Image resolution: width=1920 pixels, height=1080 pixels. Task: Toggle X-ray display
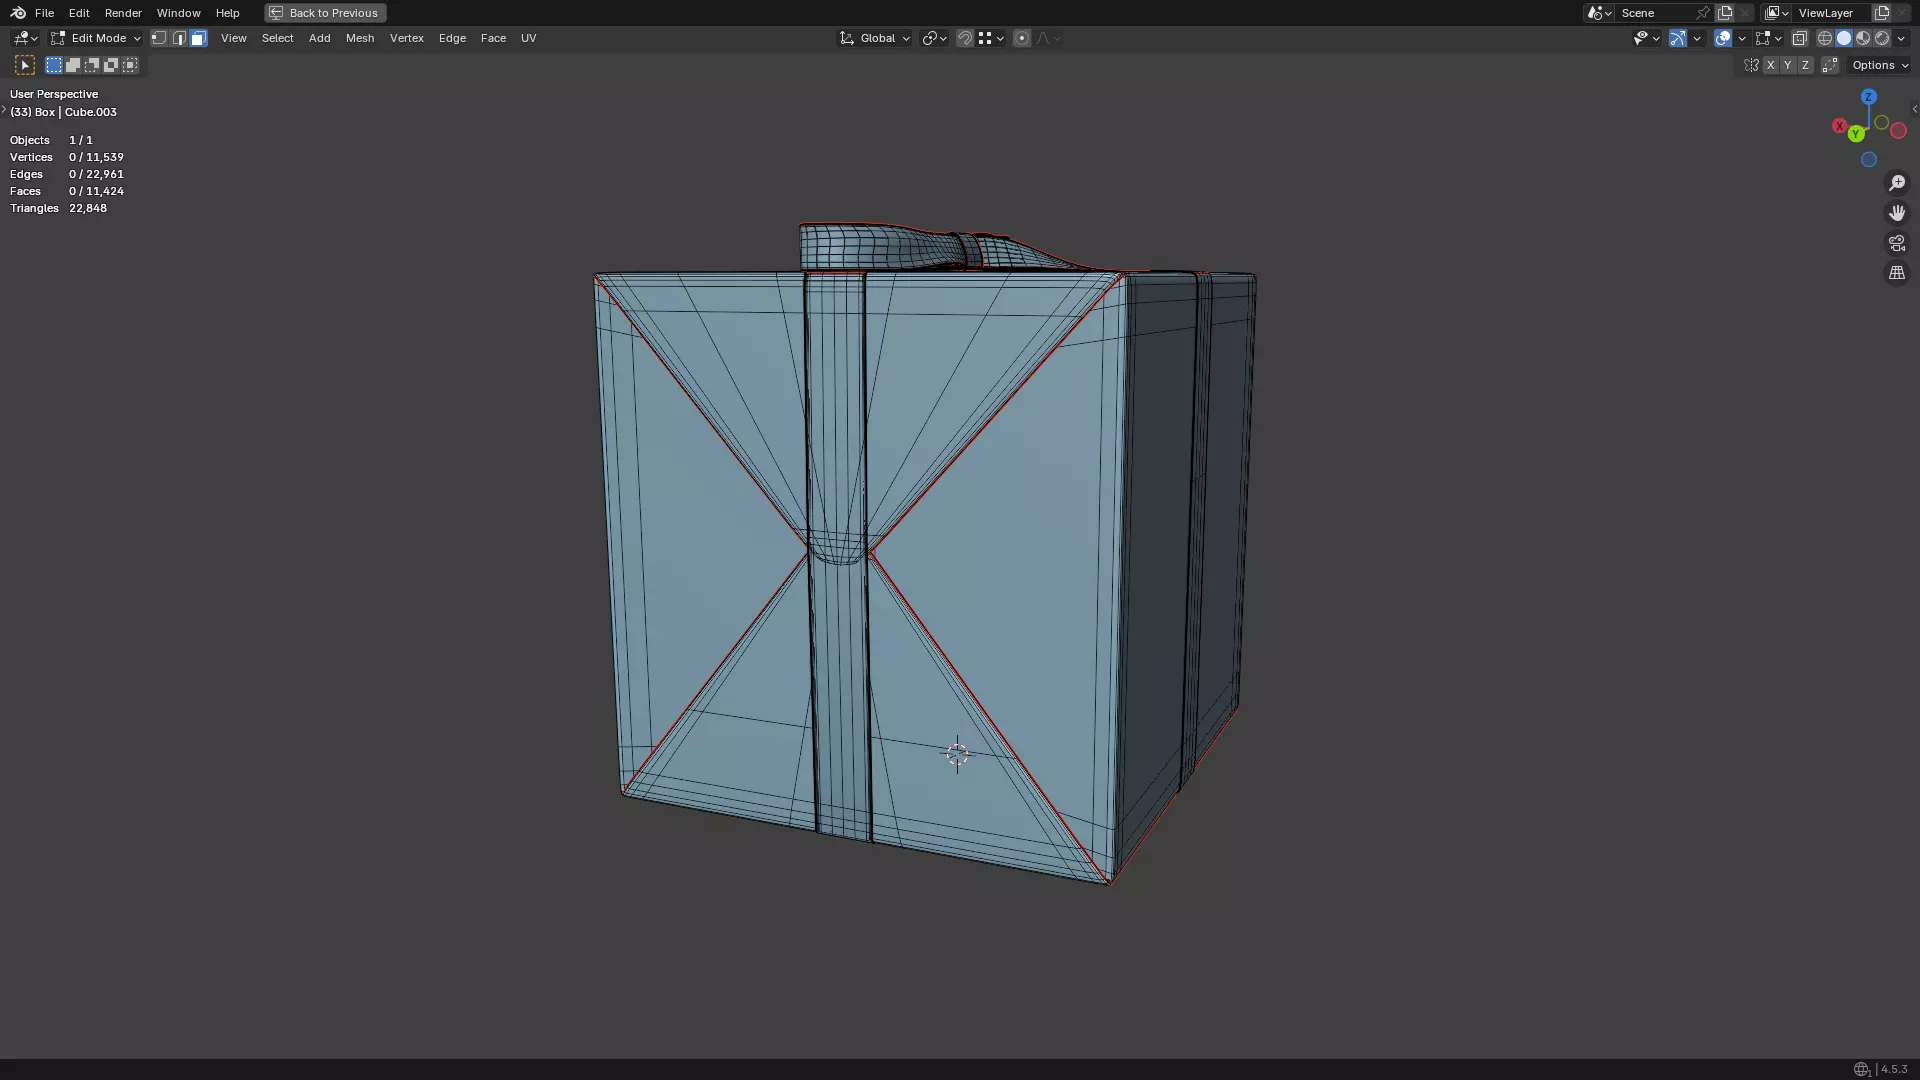(x=1800, y=38)
